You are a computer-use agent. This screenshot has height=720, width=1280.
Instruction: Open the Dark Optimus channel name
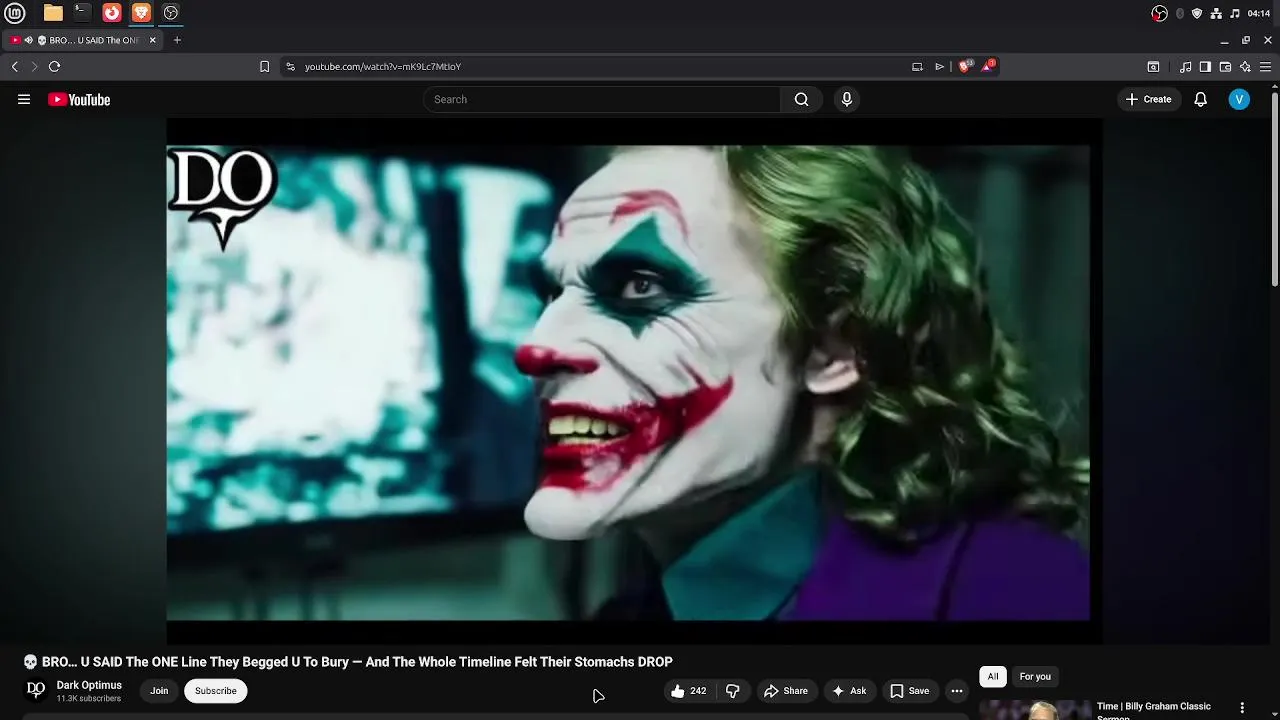click(89, 685)
